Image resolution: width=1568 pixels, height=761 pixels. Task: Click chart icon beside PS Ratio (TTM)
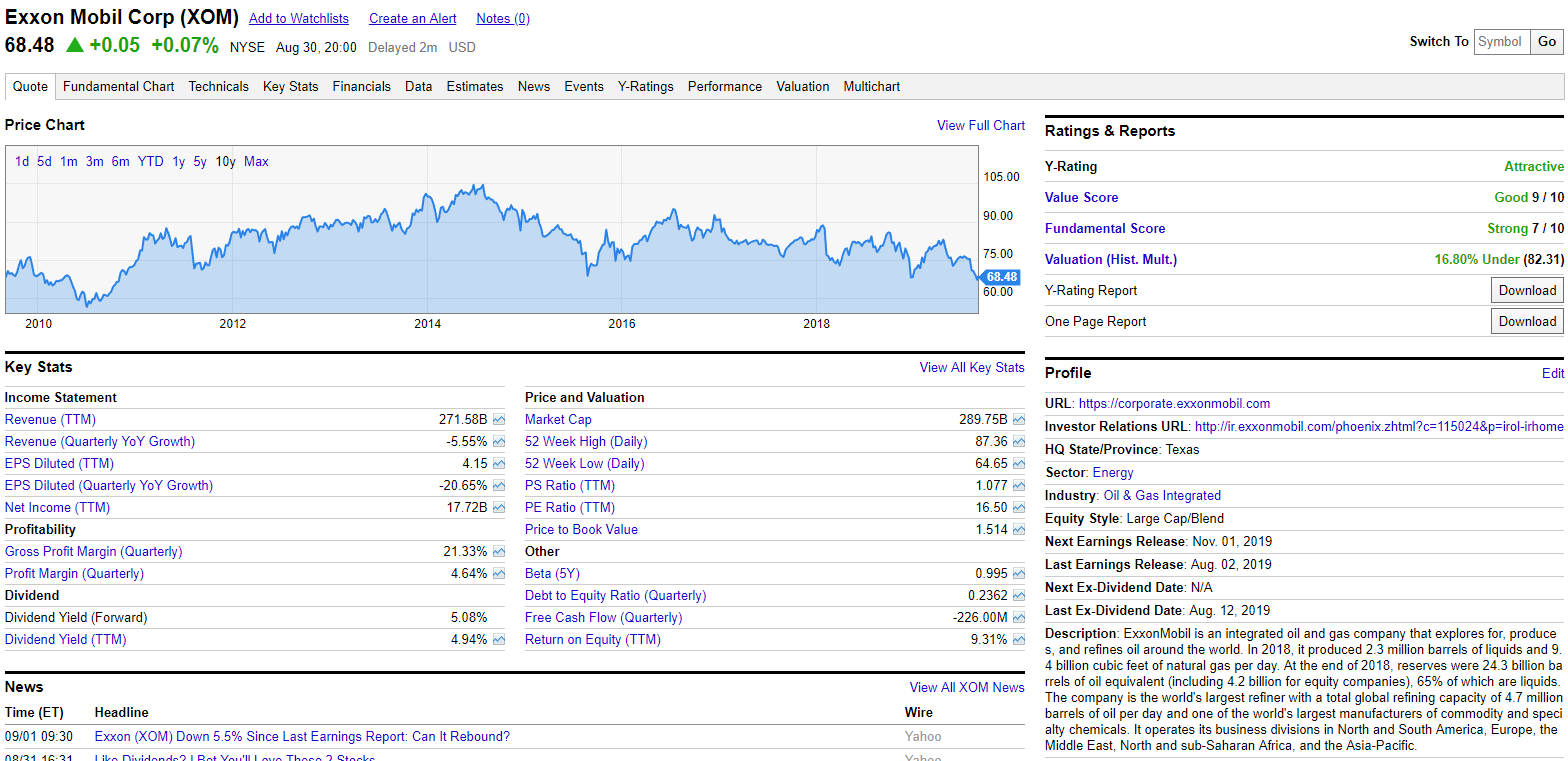pyautogui.click(x=1019, y=486)
